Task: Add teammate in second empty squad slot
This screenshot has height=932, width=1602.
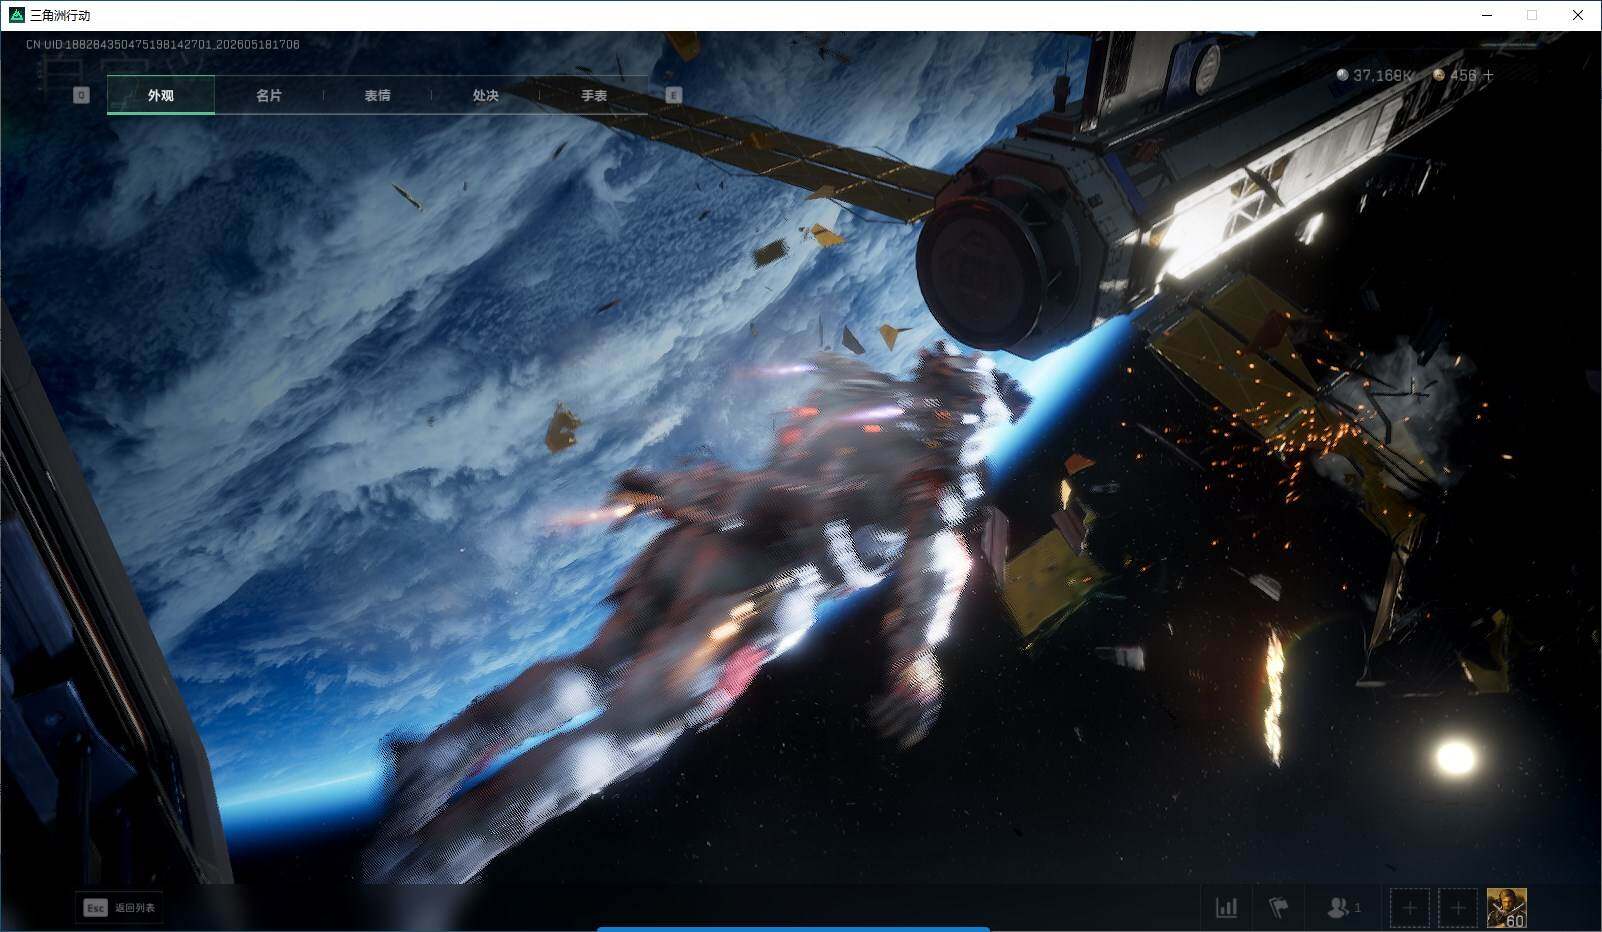Action: pos(1458,908)
